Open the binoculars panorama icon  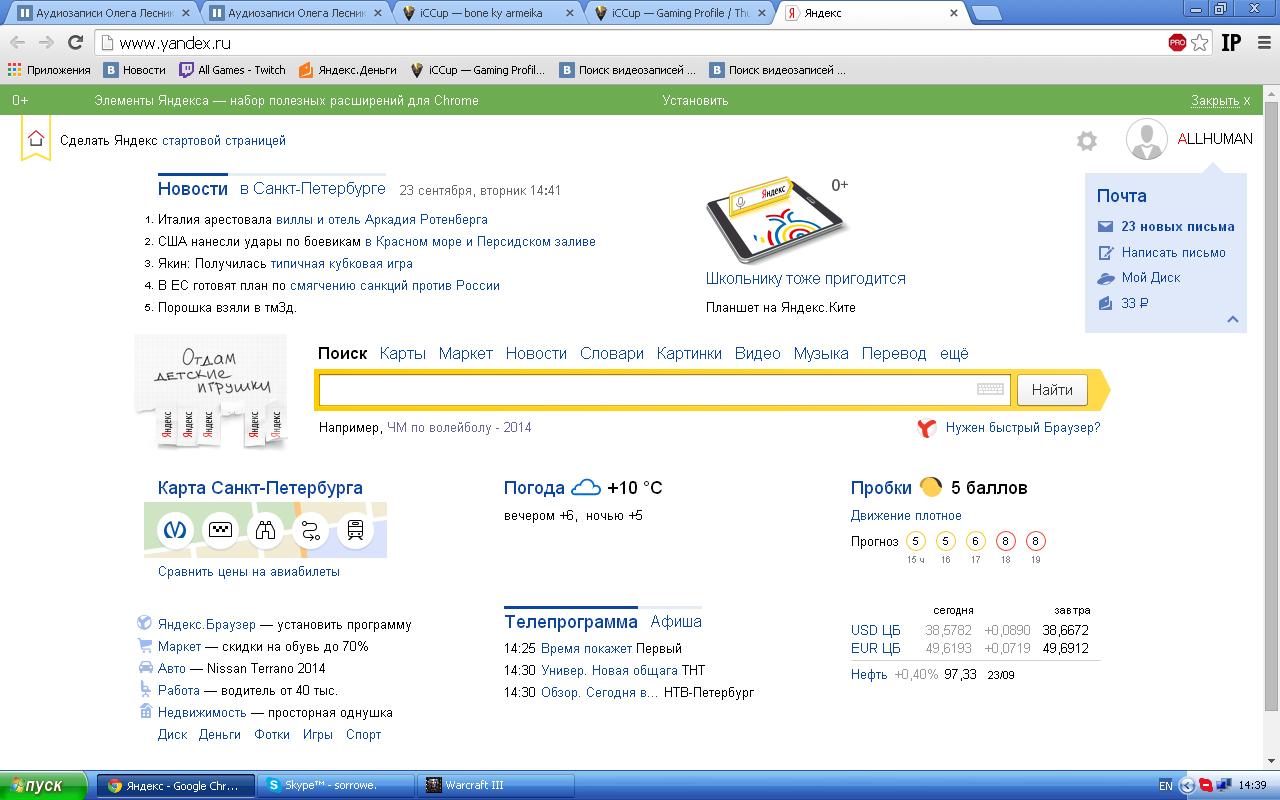pos(266,530)
